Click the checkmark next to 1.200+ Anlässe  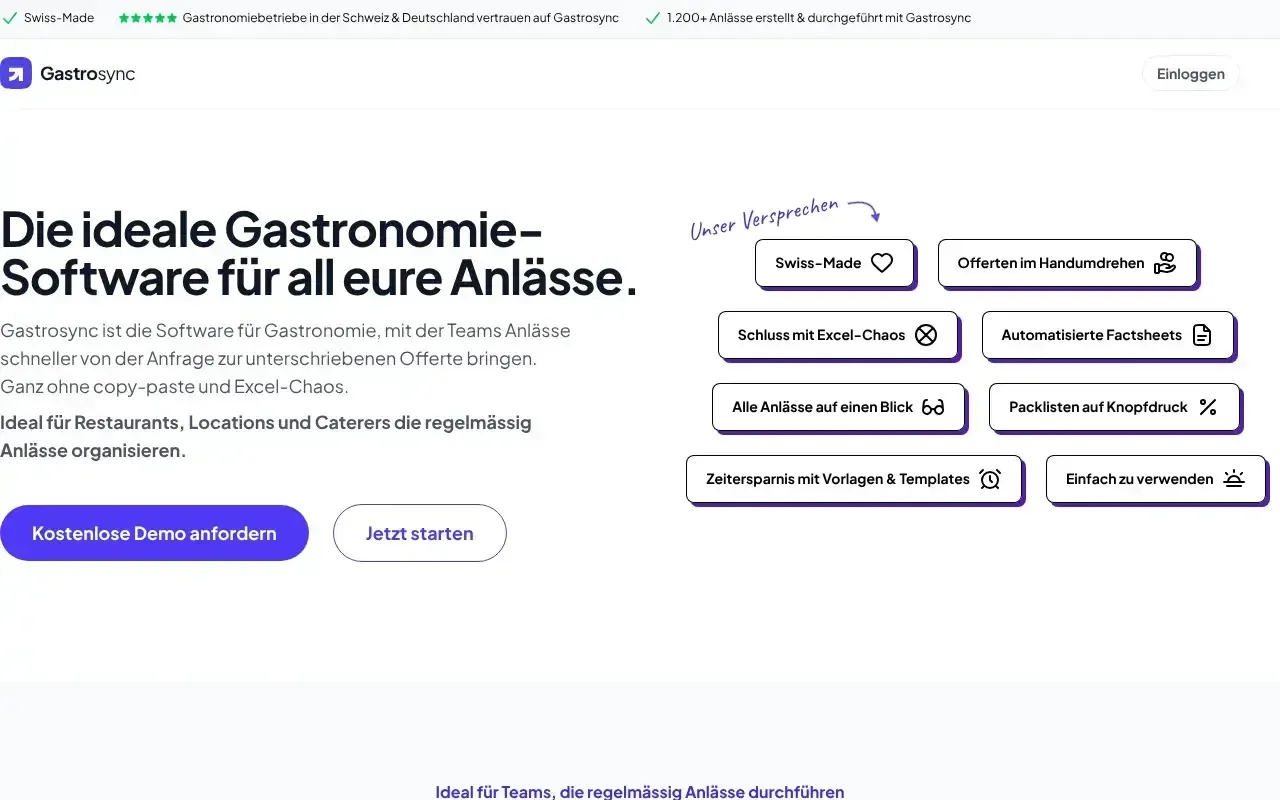pyautogui.click(x=652, y=17)
